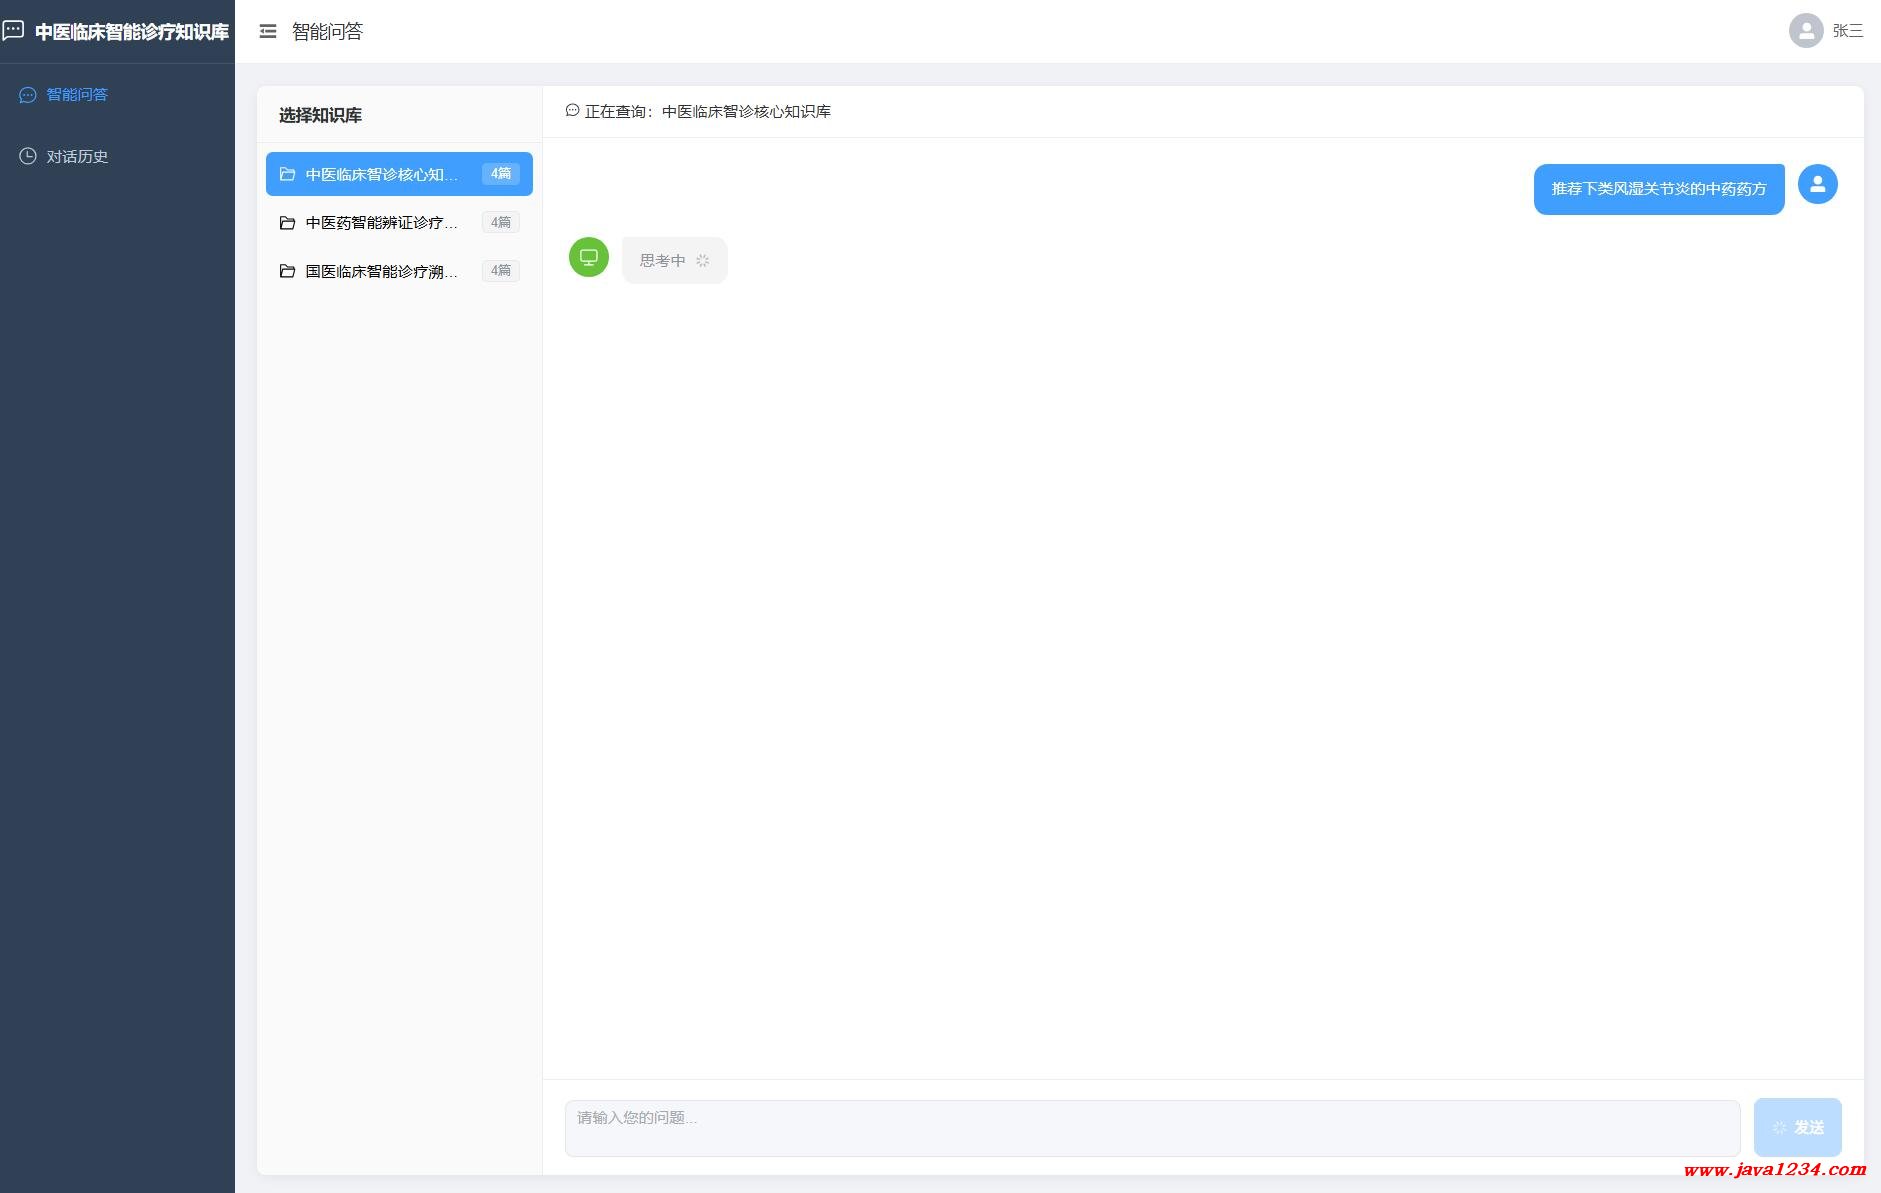This screenshot has height=1193, width=1881.
Task: Open the 智能问答 sidebar menu item
Action: 77,95
